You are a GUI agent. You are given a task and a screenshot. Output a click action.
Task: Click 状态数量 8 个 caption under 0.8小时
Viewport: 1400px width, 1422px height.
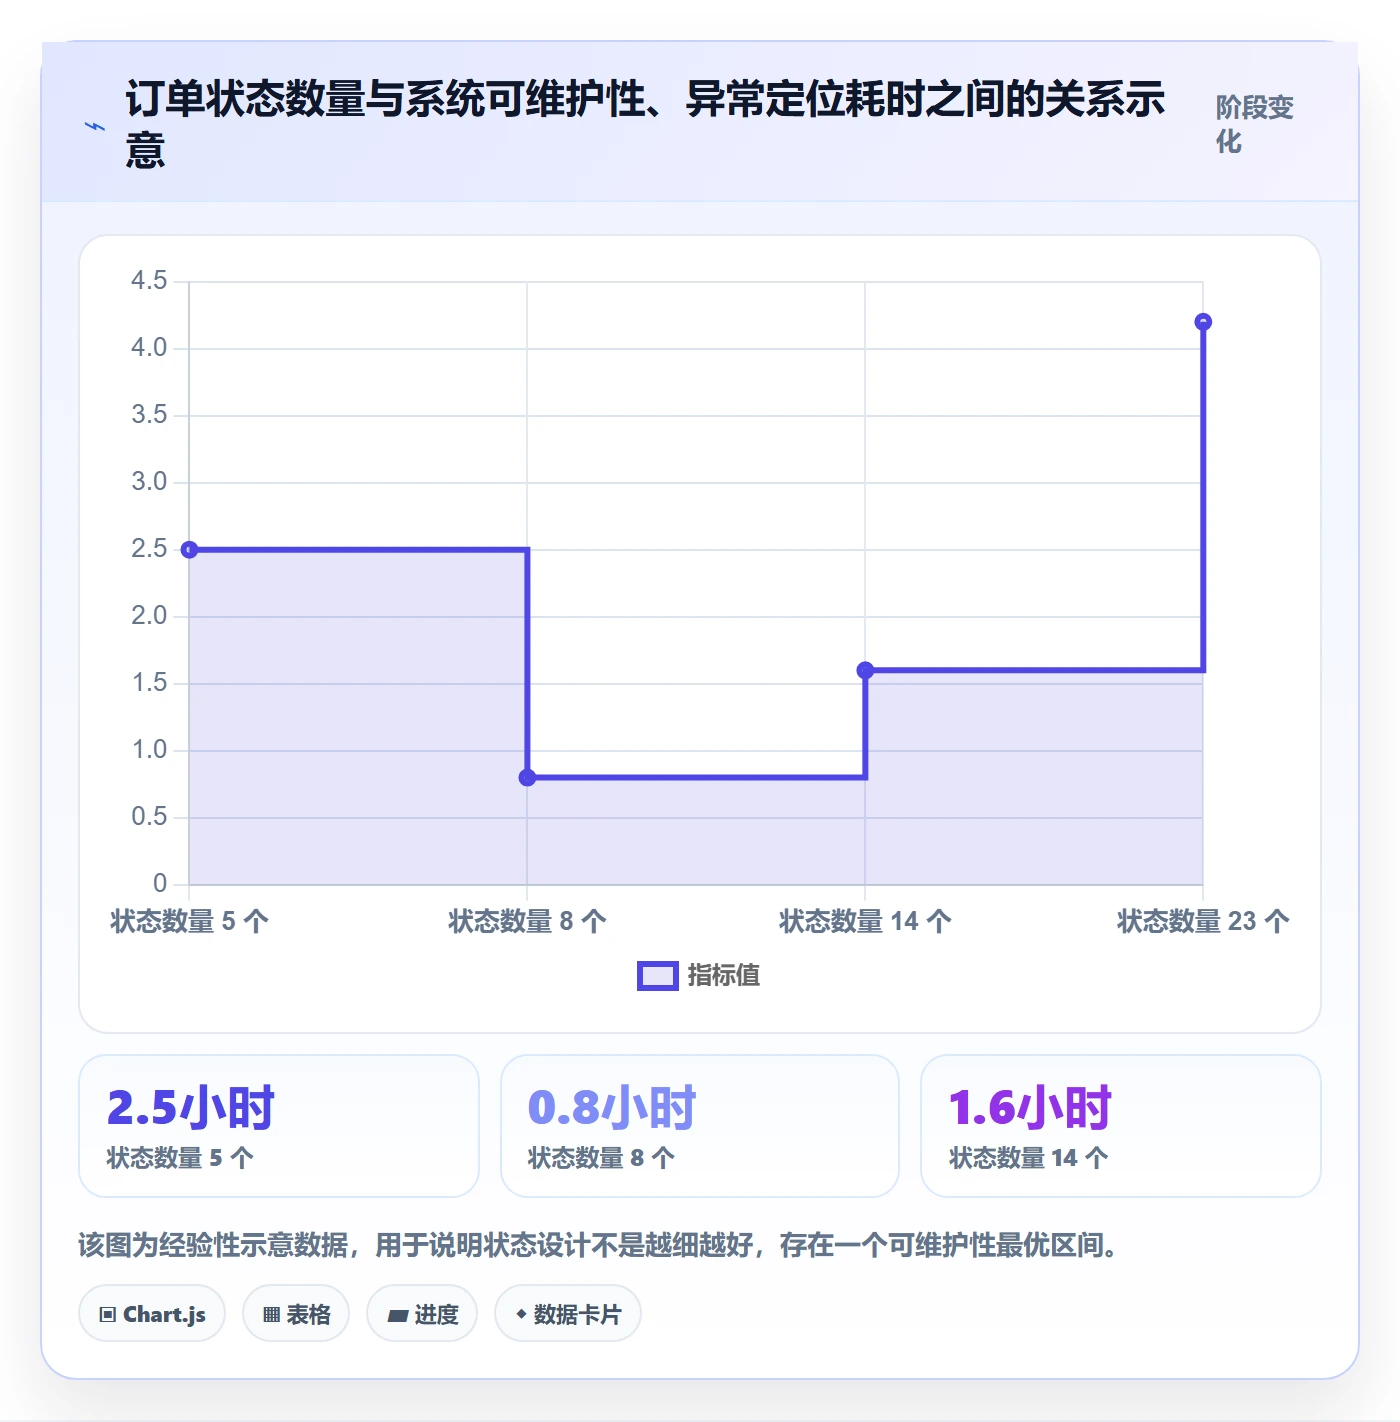point(601,1158)
